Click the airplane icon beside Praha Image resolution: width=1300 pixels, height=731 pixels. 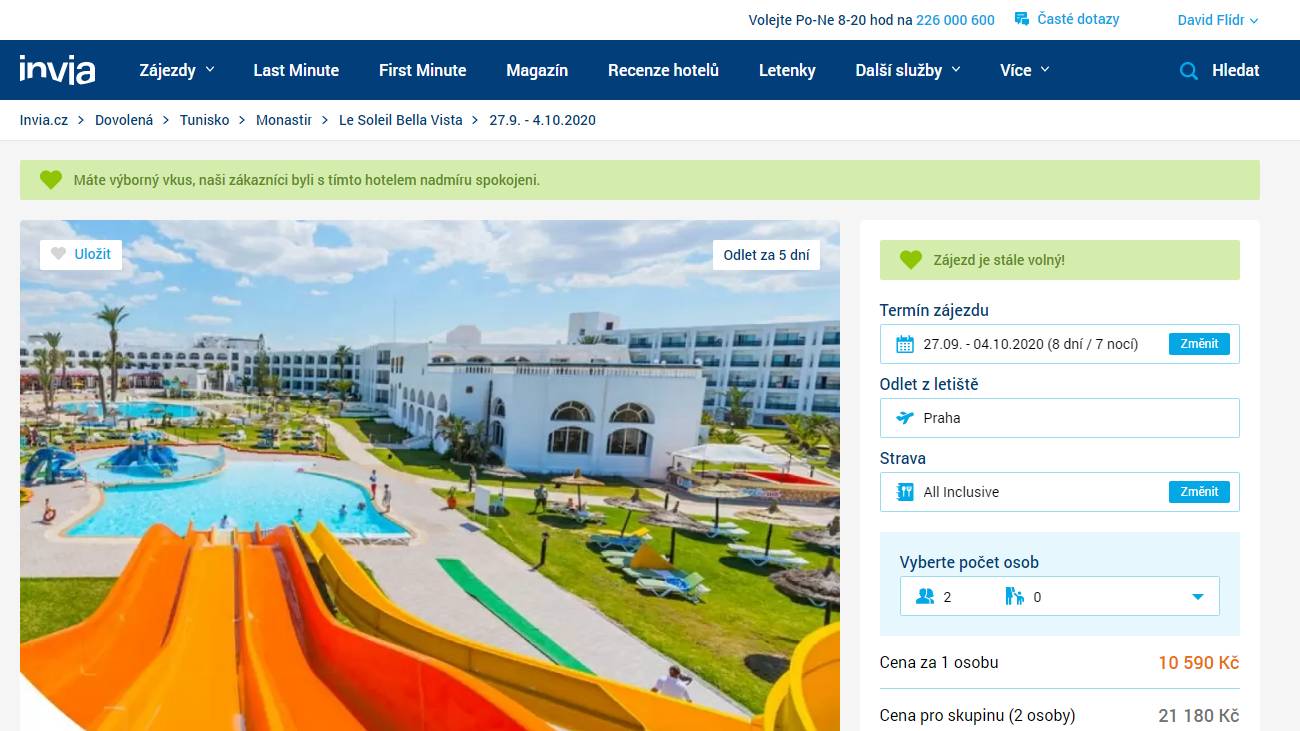click(905, 418)
